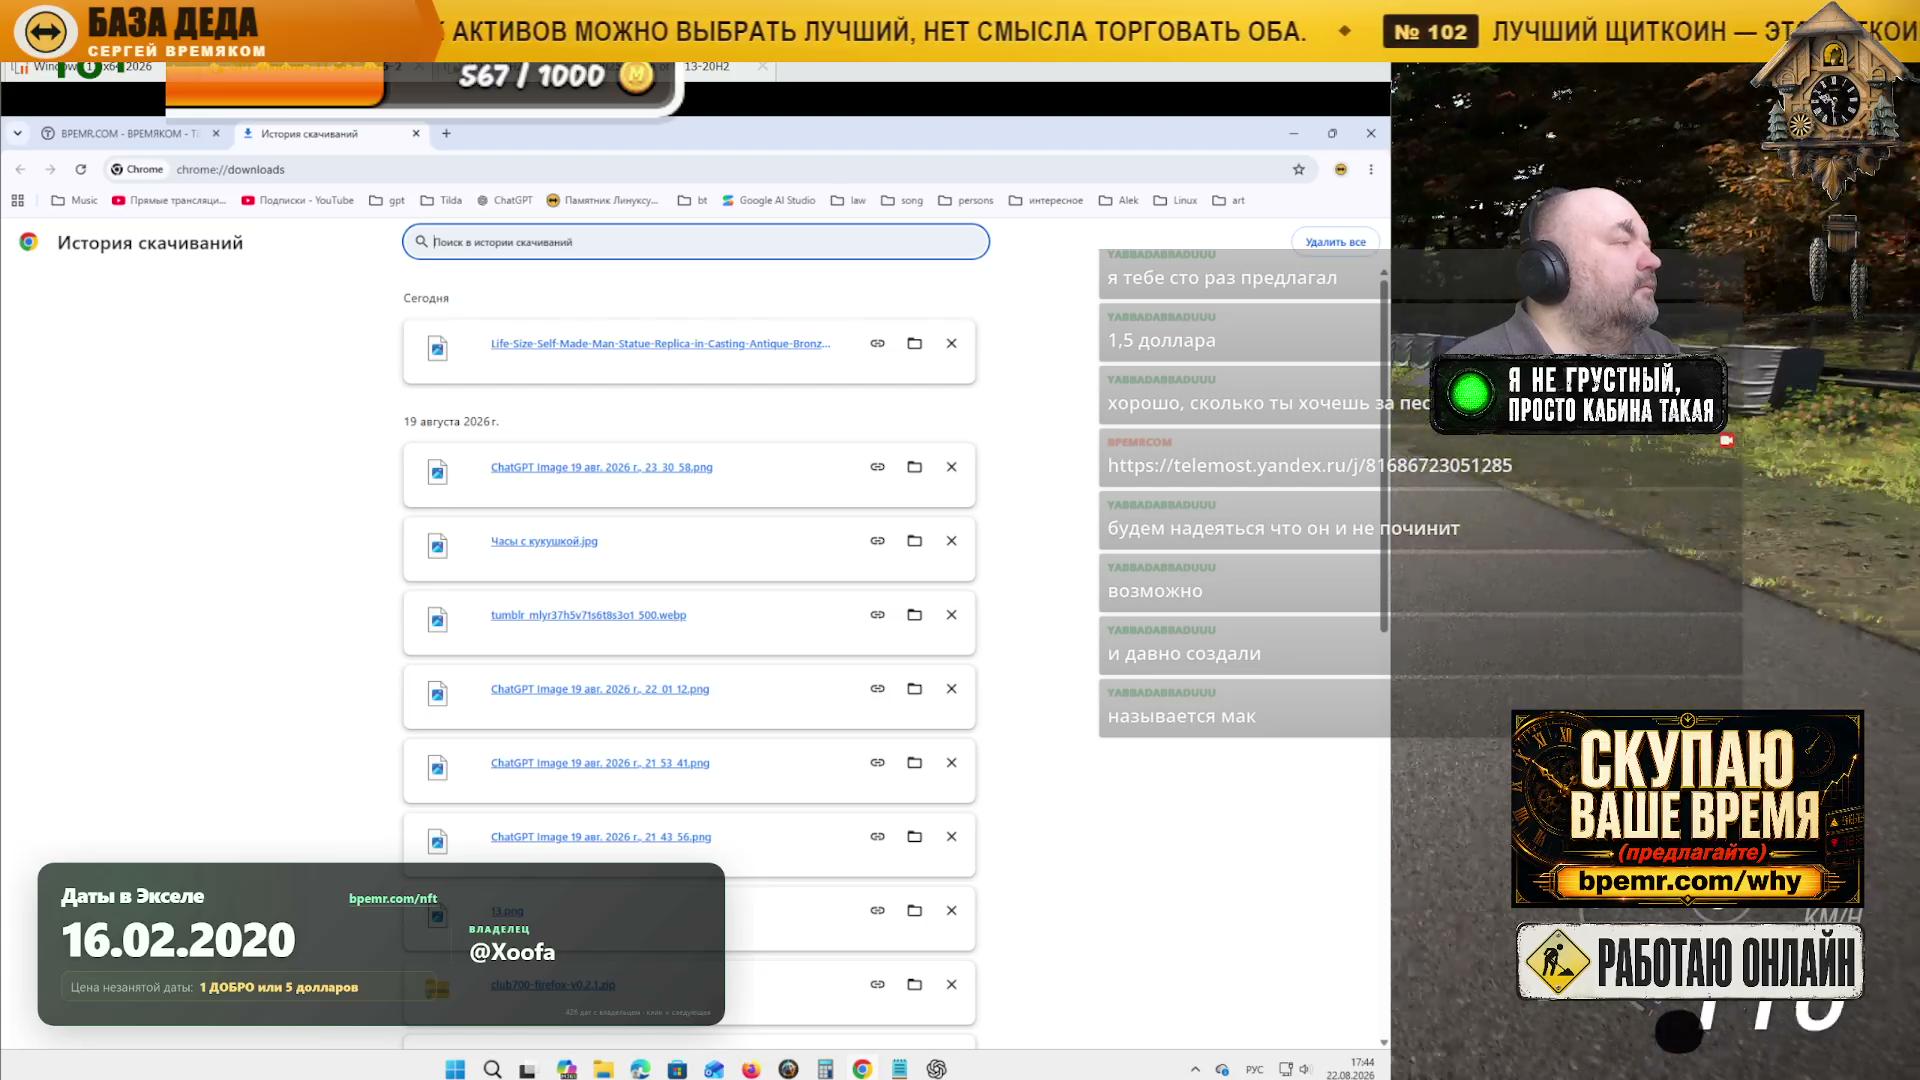Open the Google AI Studio bookmark
The height and width of the screenshot is (1080, 1920).
[768, 200]
